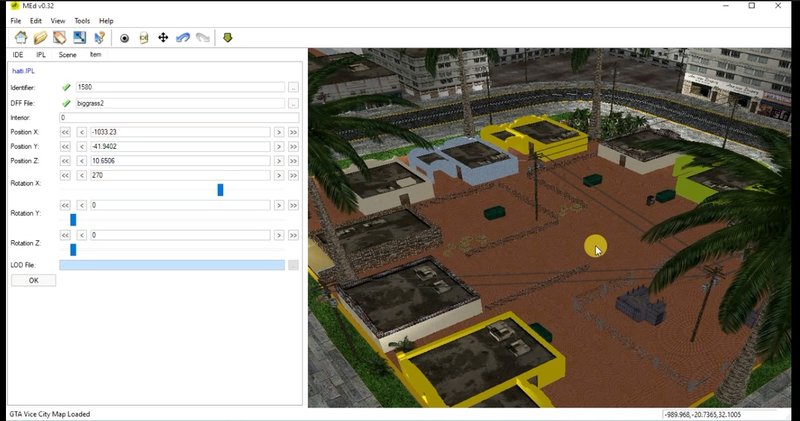Decrease Position Y by large step
This screenshot has height=421, width=800.
tap(65, 146)
